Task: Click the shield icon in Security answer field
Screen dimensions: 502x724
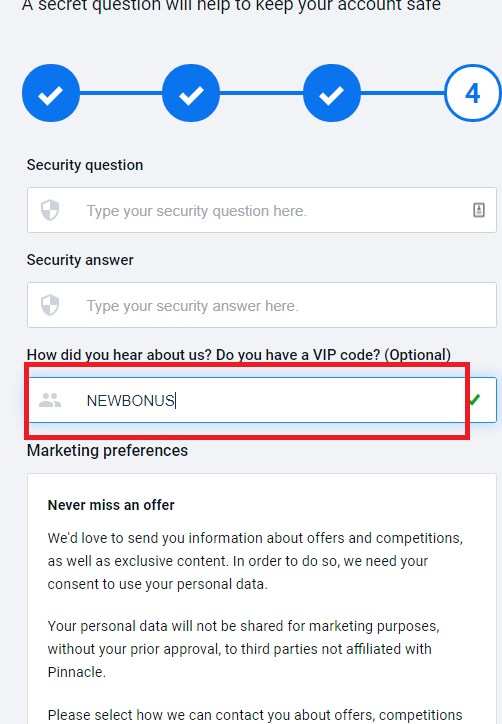Action: tap(50, 305)
